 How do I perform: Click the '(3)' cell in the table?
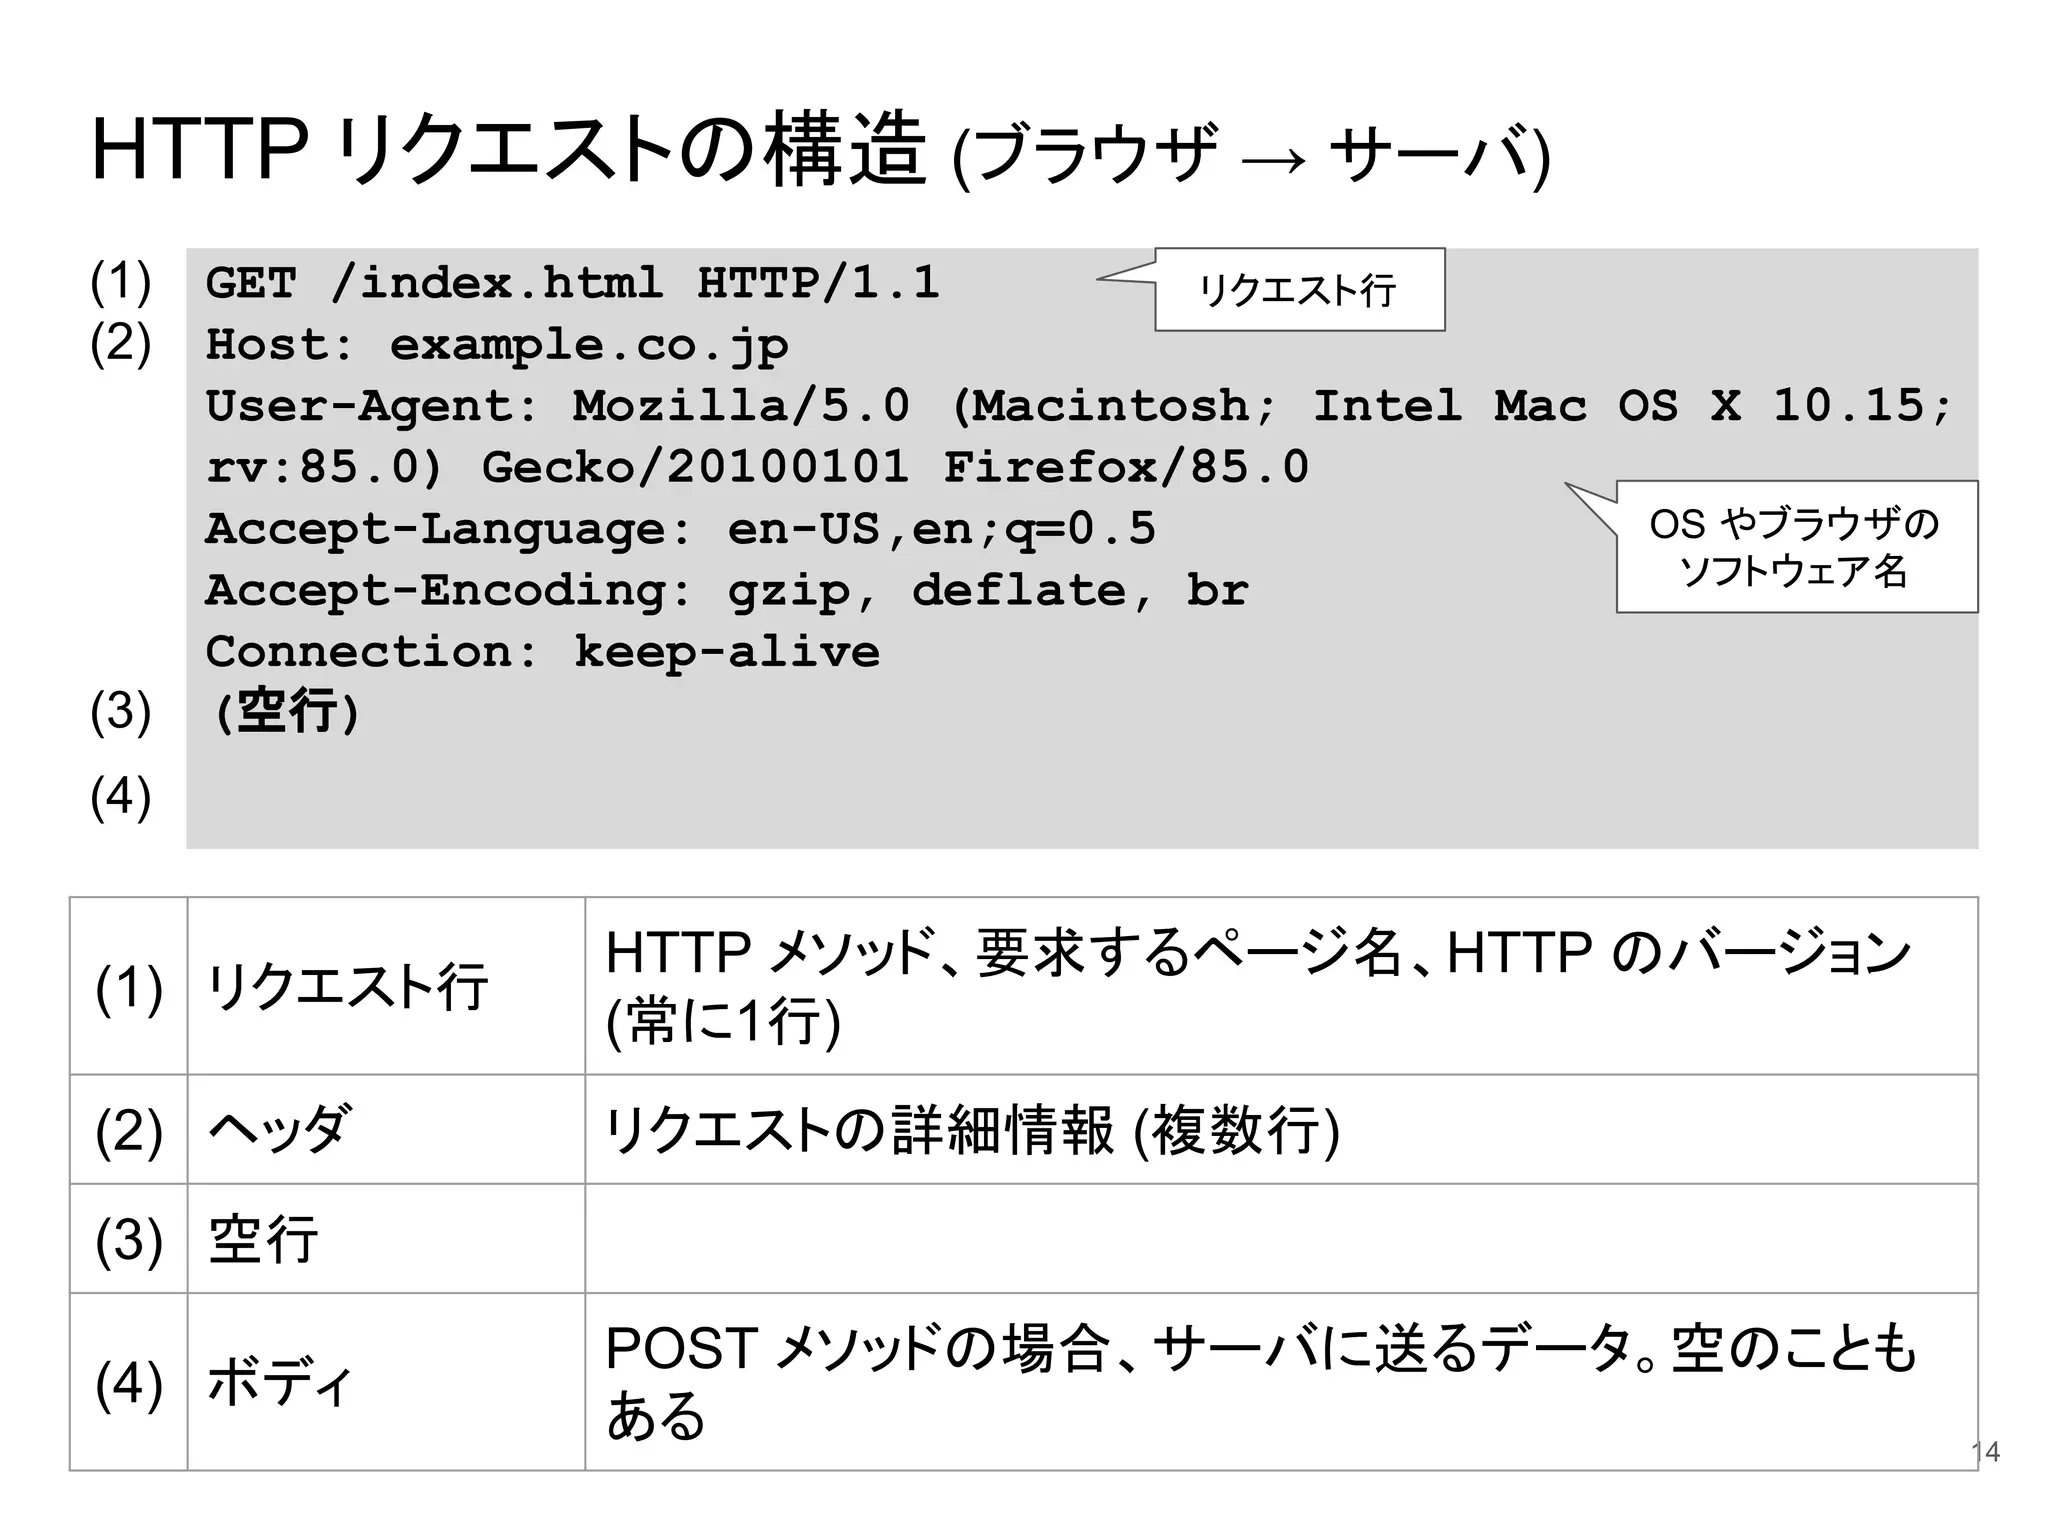(x=129, y=1239)
